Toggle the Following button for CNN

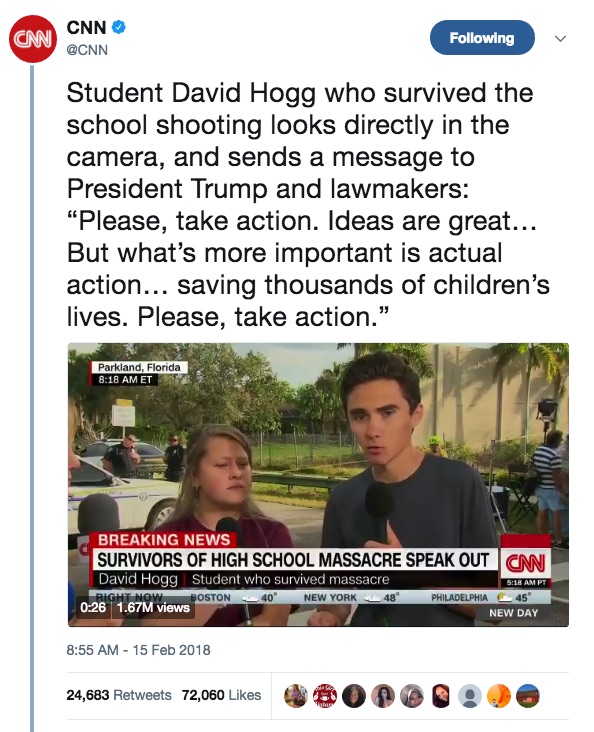coord(482,38)
